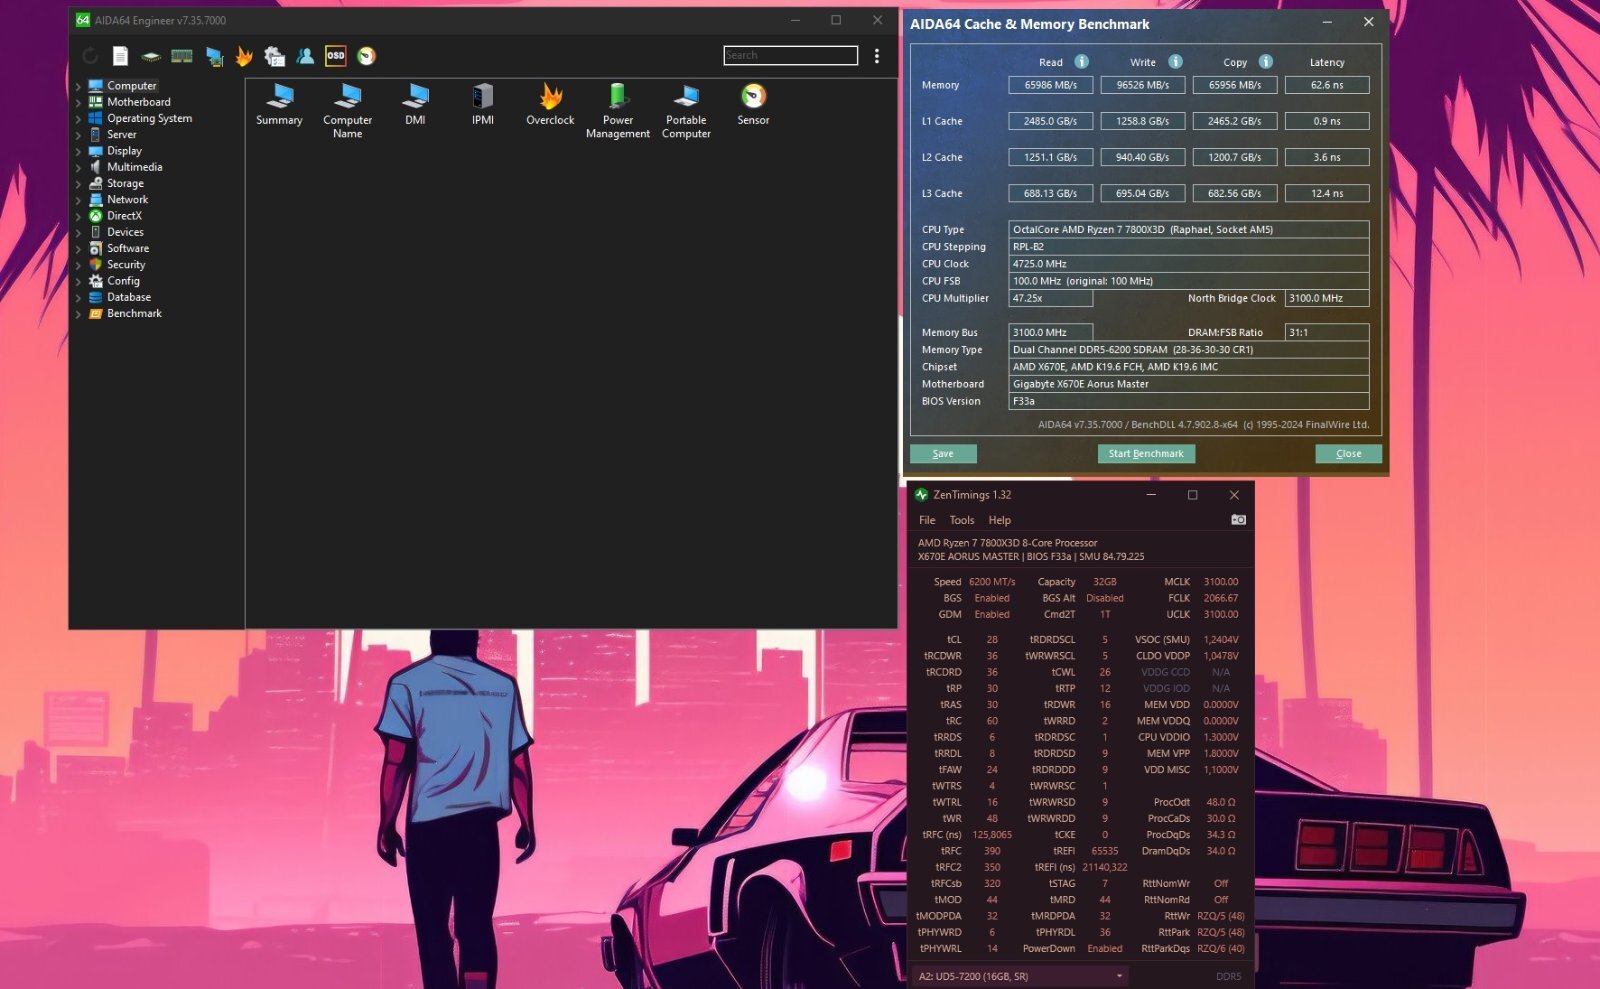Click the Start Benchmark button
Image resolution: width=1600 pixels, height=989 pixels.
click(1146, 454)
